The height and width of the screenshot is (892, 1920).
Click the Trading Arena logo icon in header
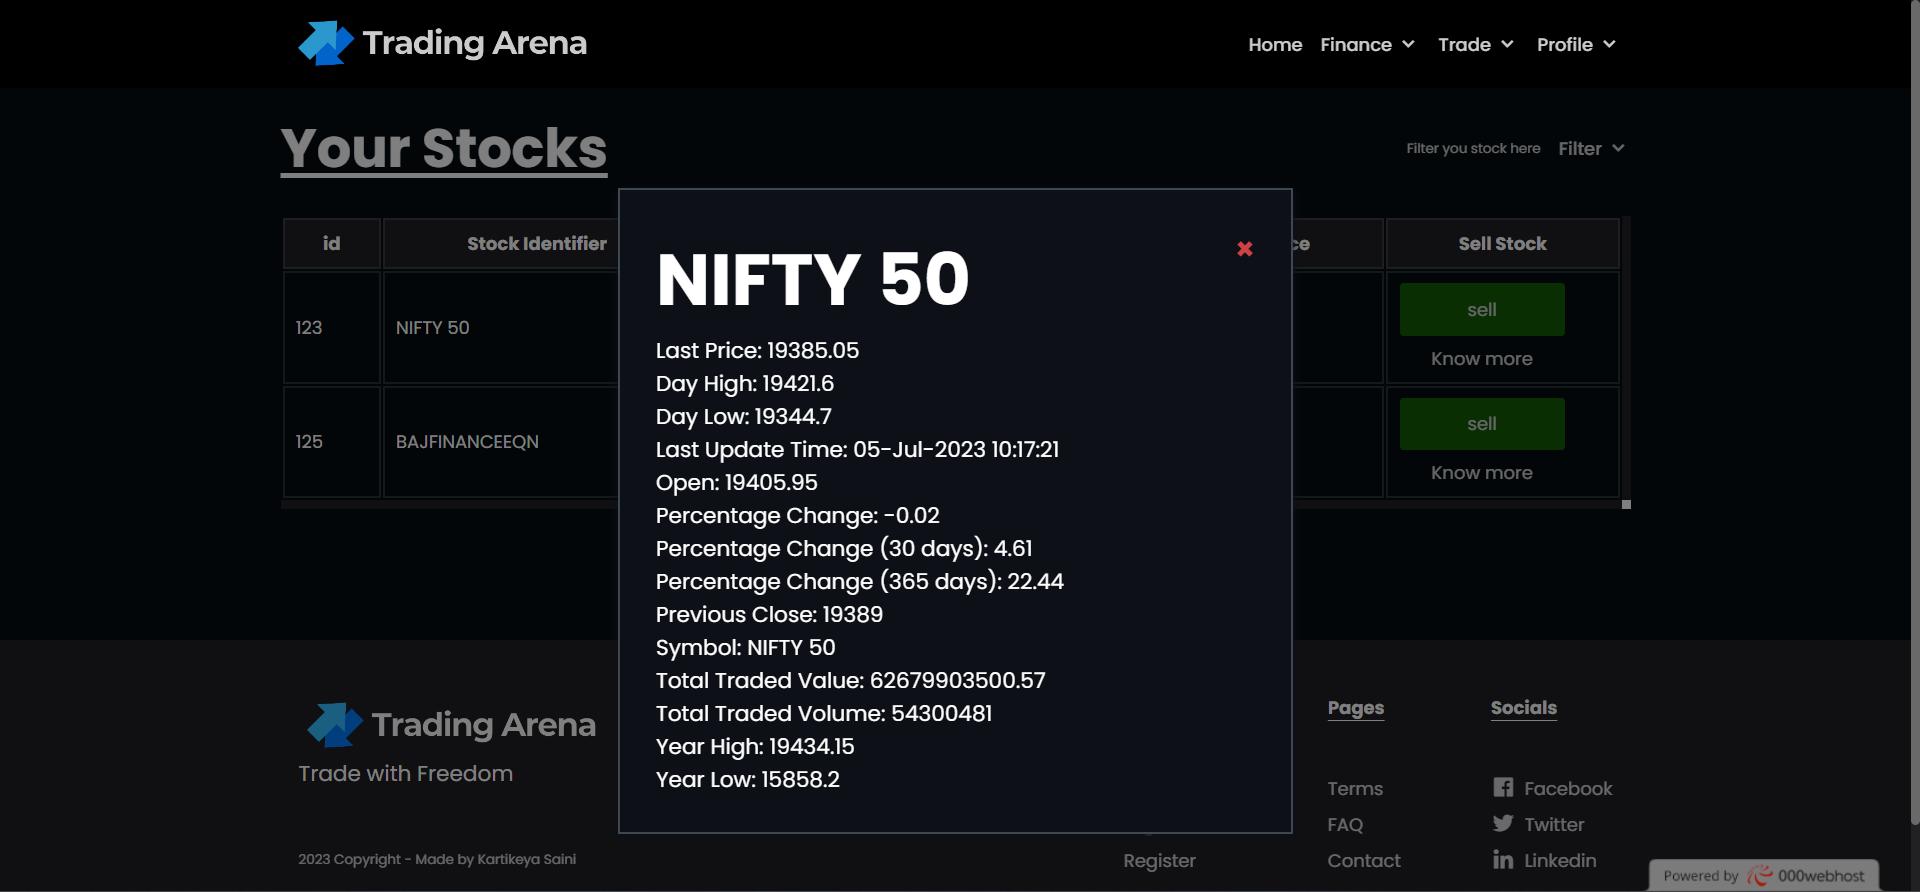(x=326, y=43)
